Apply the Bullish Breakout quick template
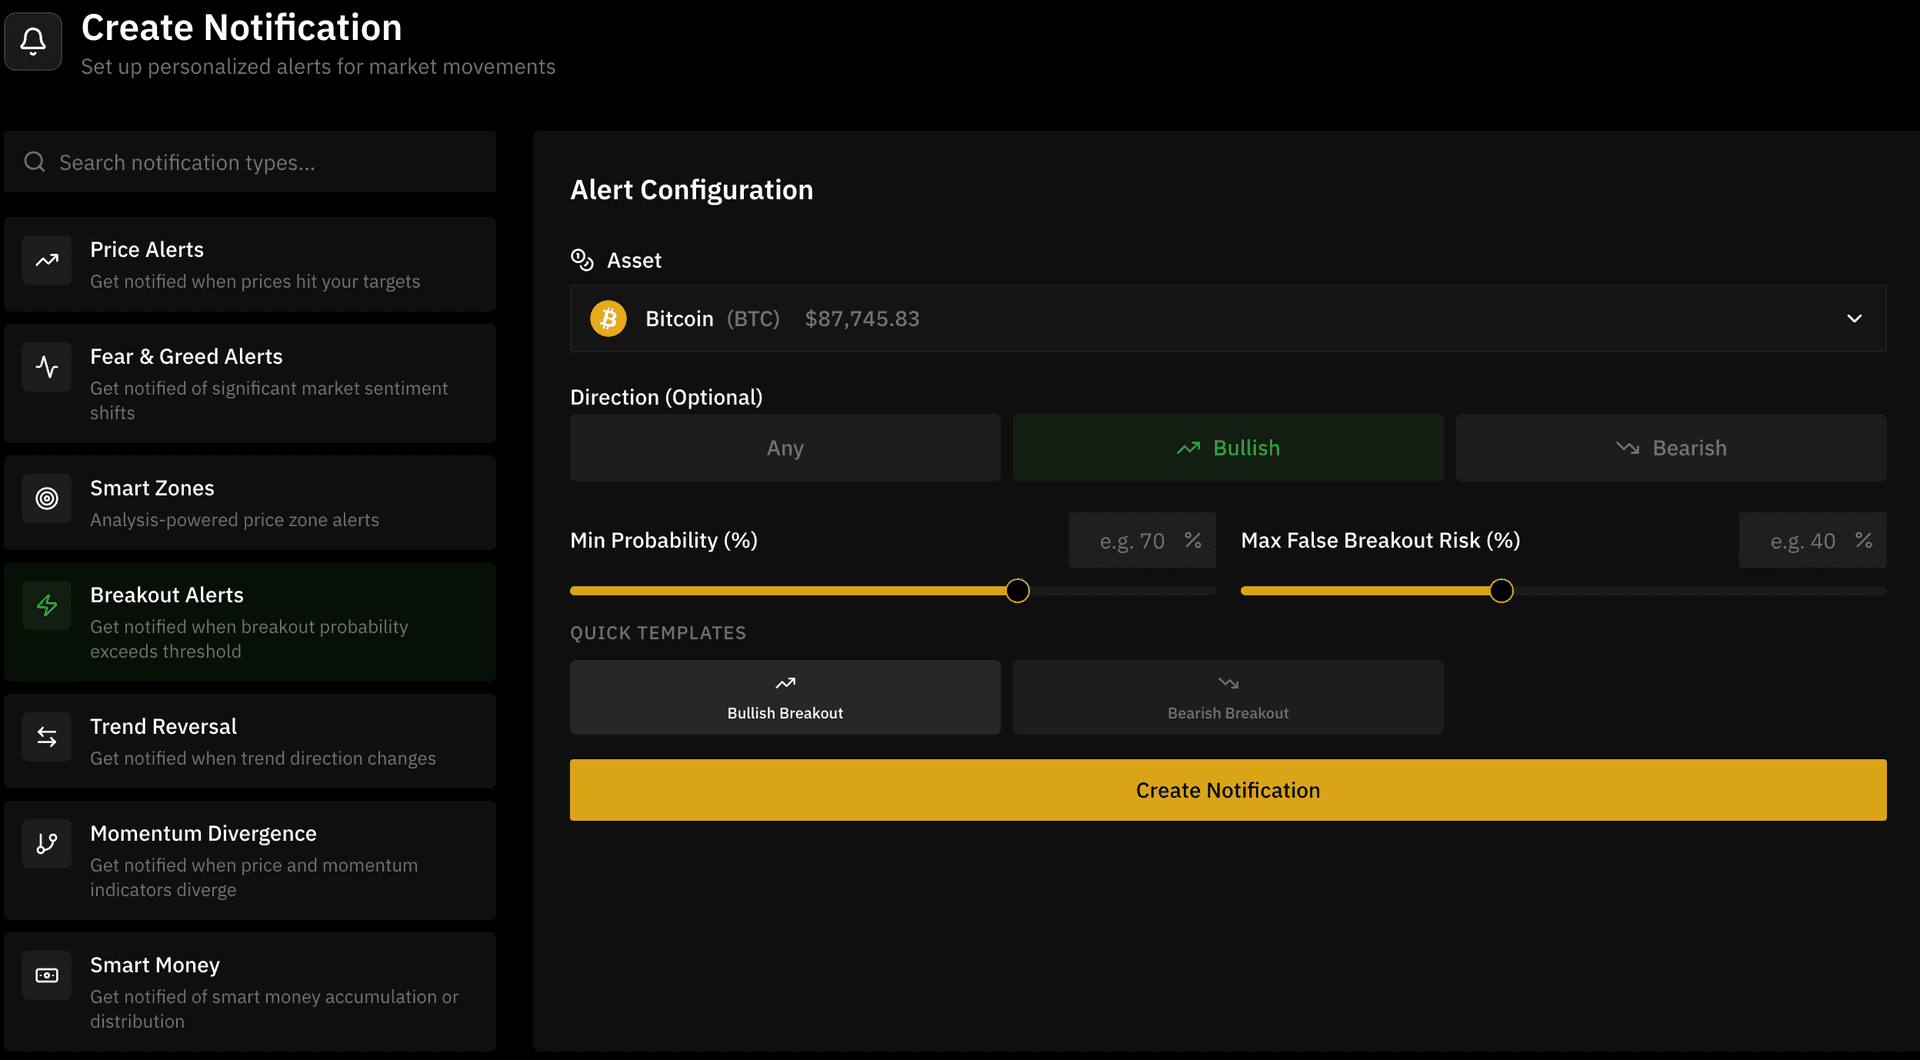This screenshot has height=1060, width=1920. point(784,697)
